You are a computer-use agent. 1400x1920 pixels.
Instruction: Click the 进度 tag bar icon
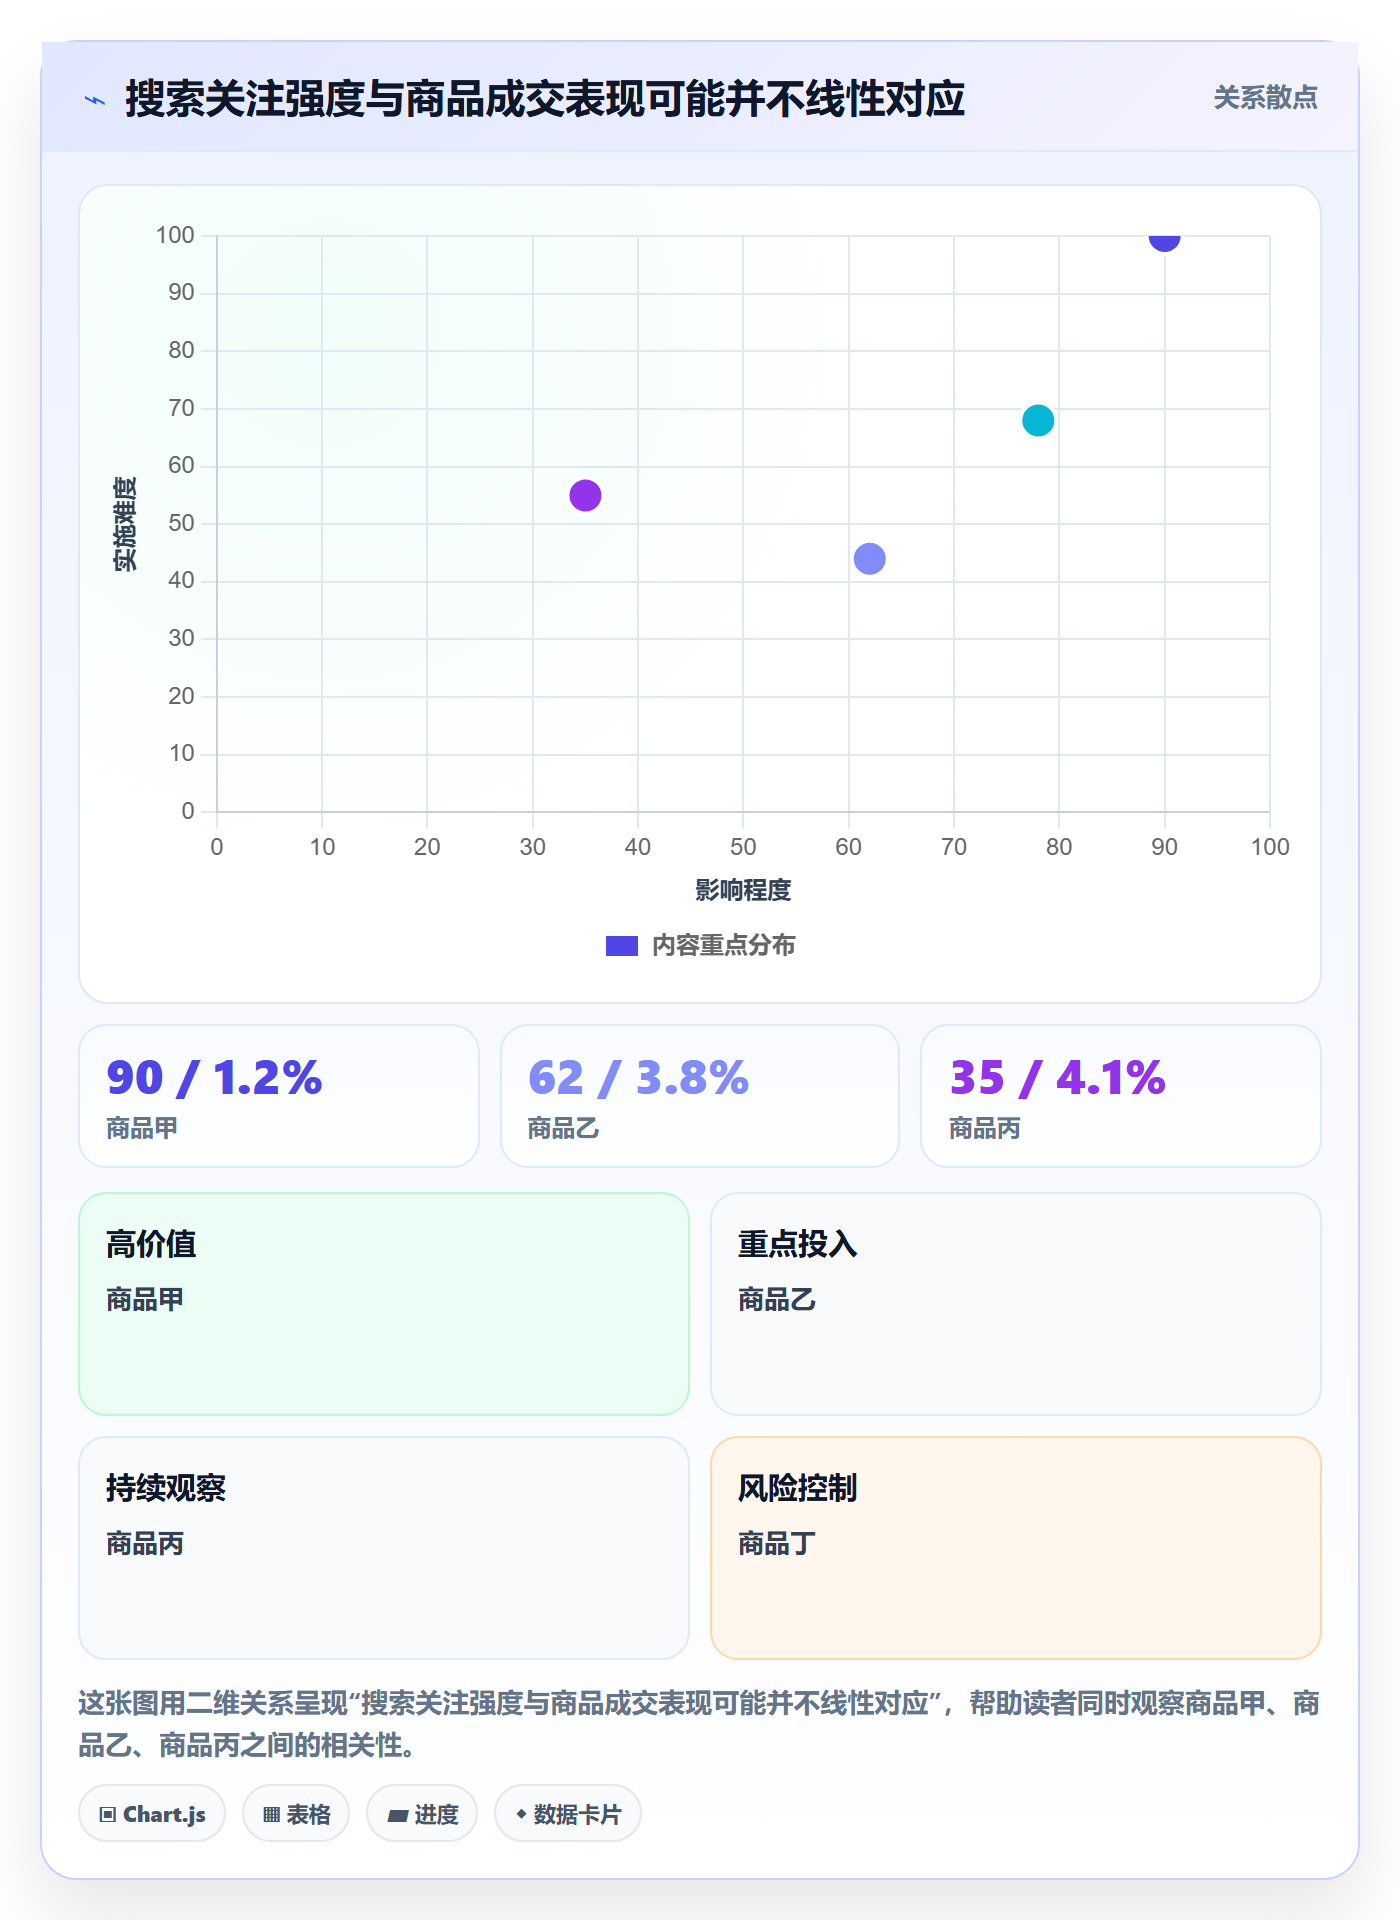[398, 1815]
